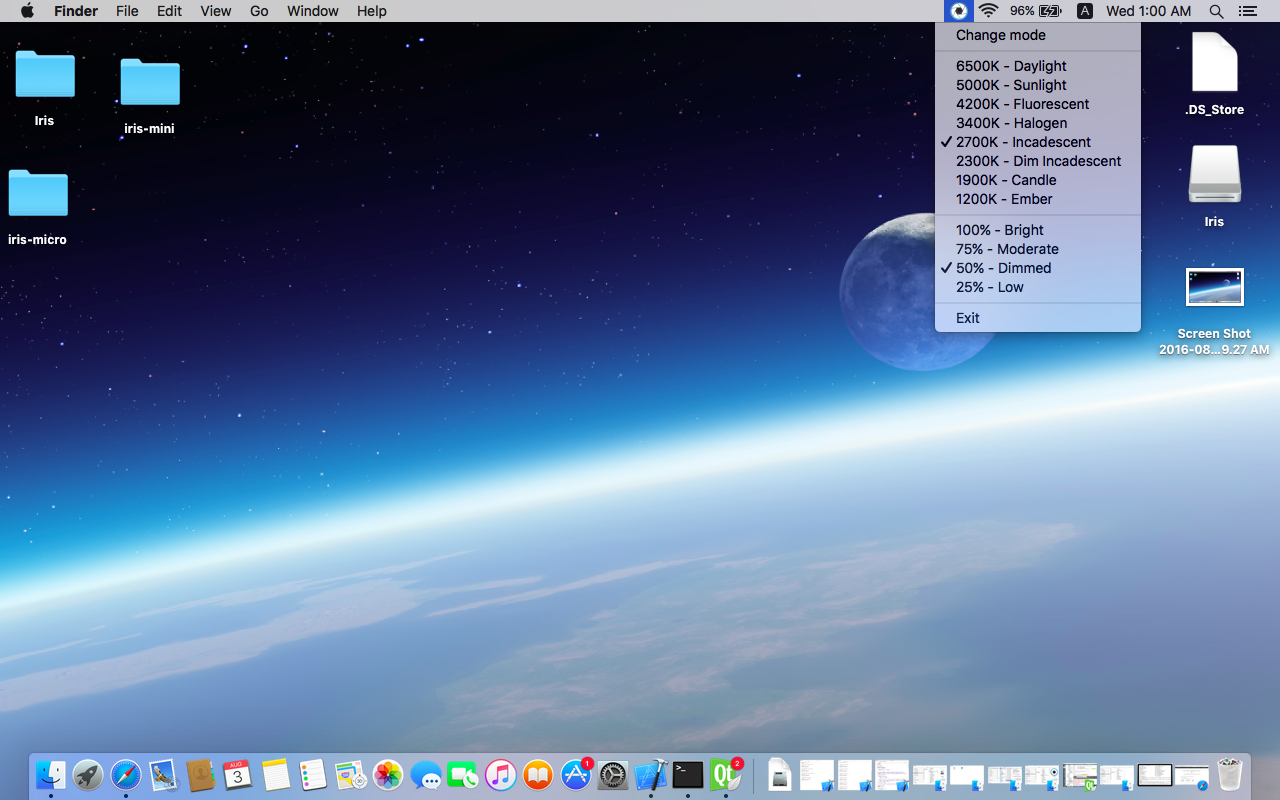This screenshot has height=800, width=1280.
Task: Open Messages speech bubble in Dock
Action: click(x=426, y=775)
